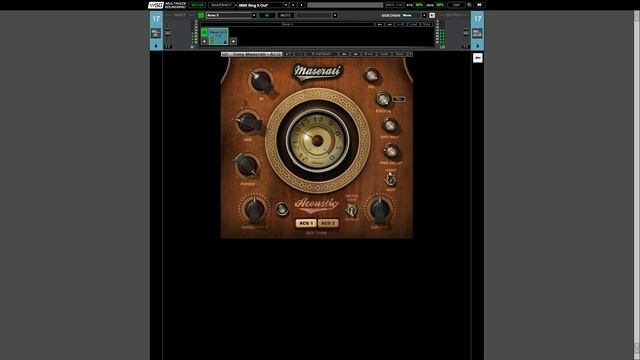Click the third silver knob on right side

pyautogui.click(x=389, y=125)
